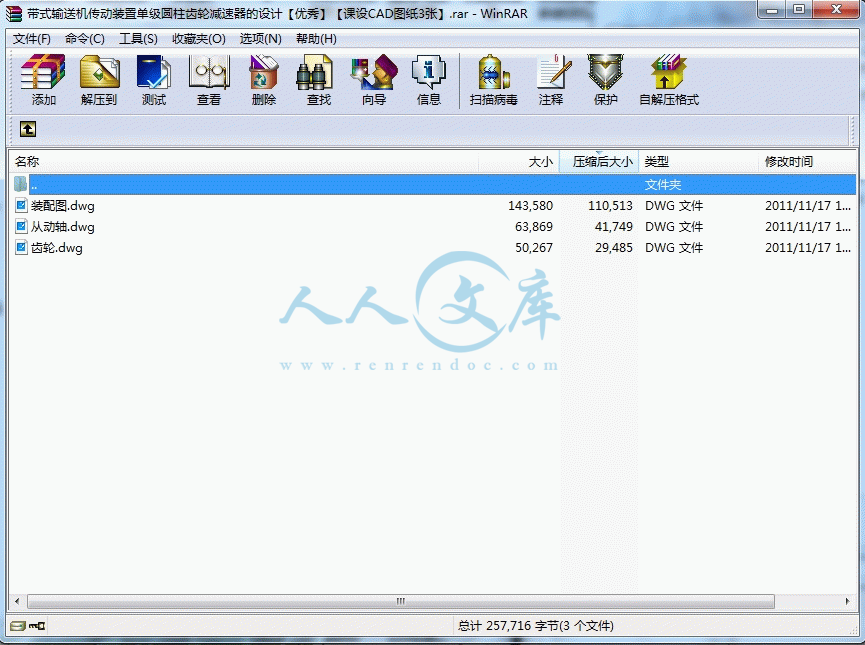Click the 注释 (Comment) toolbar icon

pos(553,72)
